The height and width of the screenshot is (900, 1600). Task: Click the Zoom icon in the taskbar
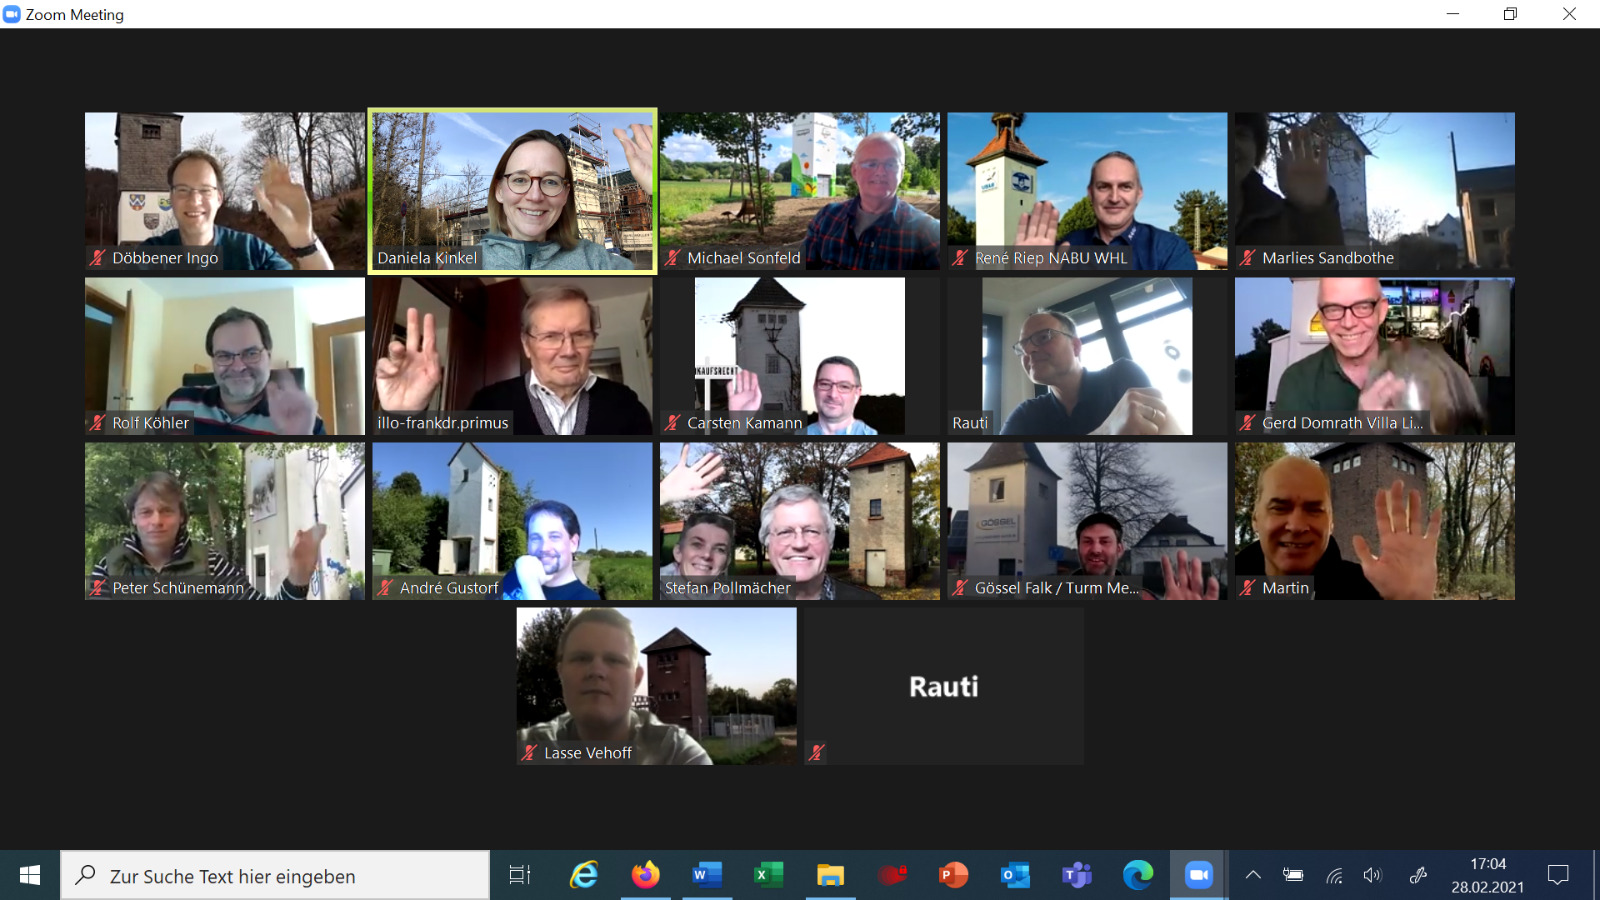pyautogui.click(x=1198, y=876)
